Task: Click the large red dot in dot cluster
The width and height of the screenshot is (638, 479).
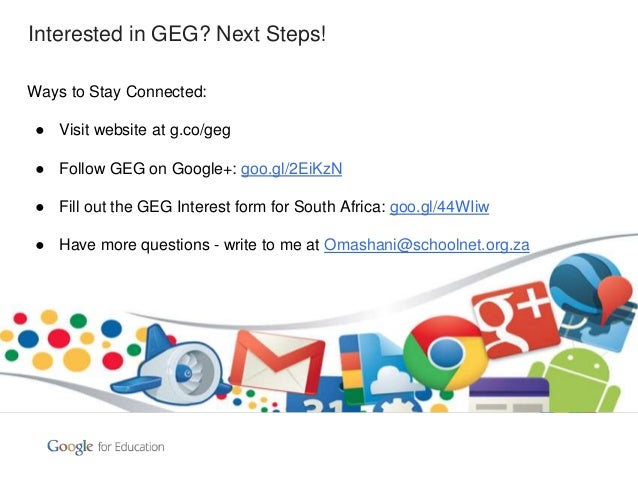Action: point(59,338)
